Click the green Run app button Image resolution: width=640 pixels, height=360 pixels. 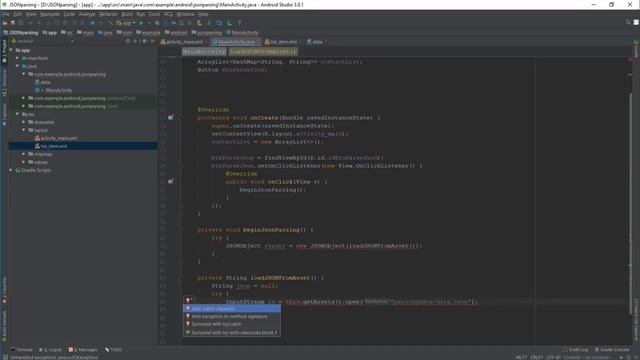[x=141, y=23]
